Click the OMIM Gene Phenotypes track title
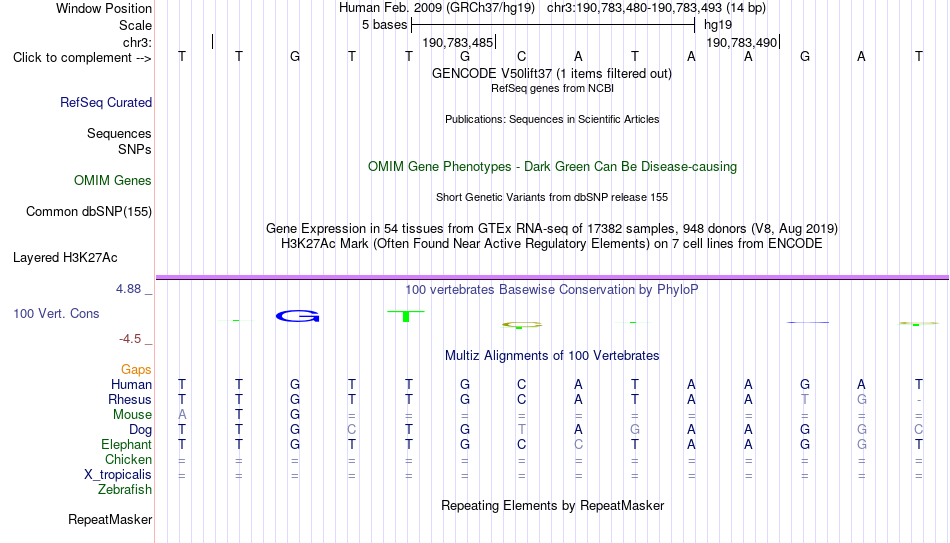 552,167
